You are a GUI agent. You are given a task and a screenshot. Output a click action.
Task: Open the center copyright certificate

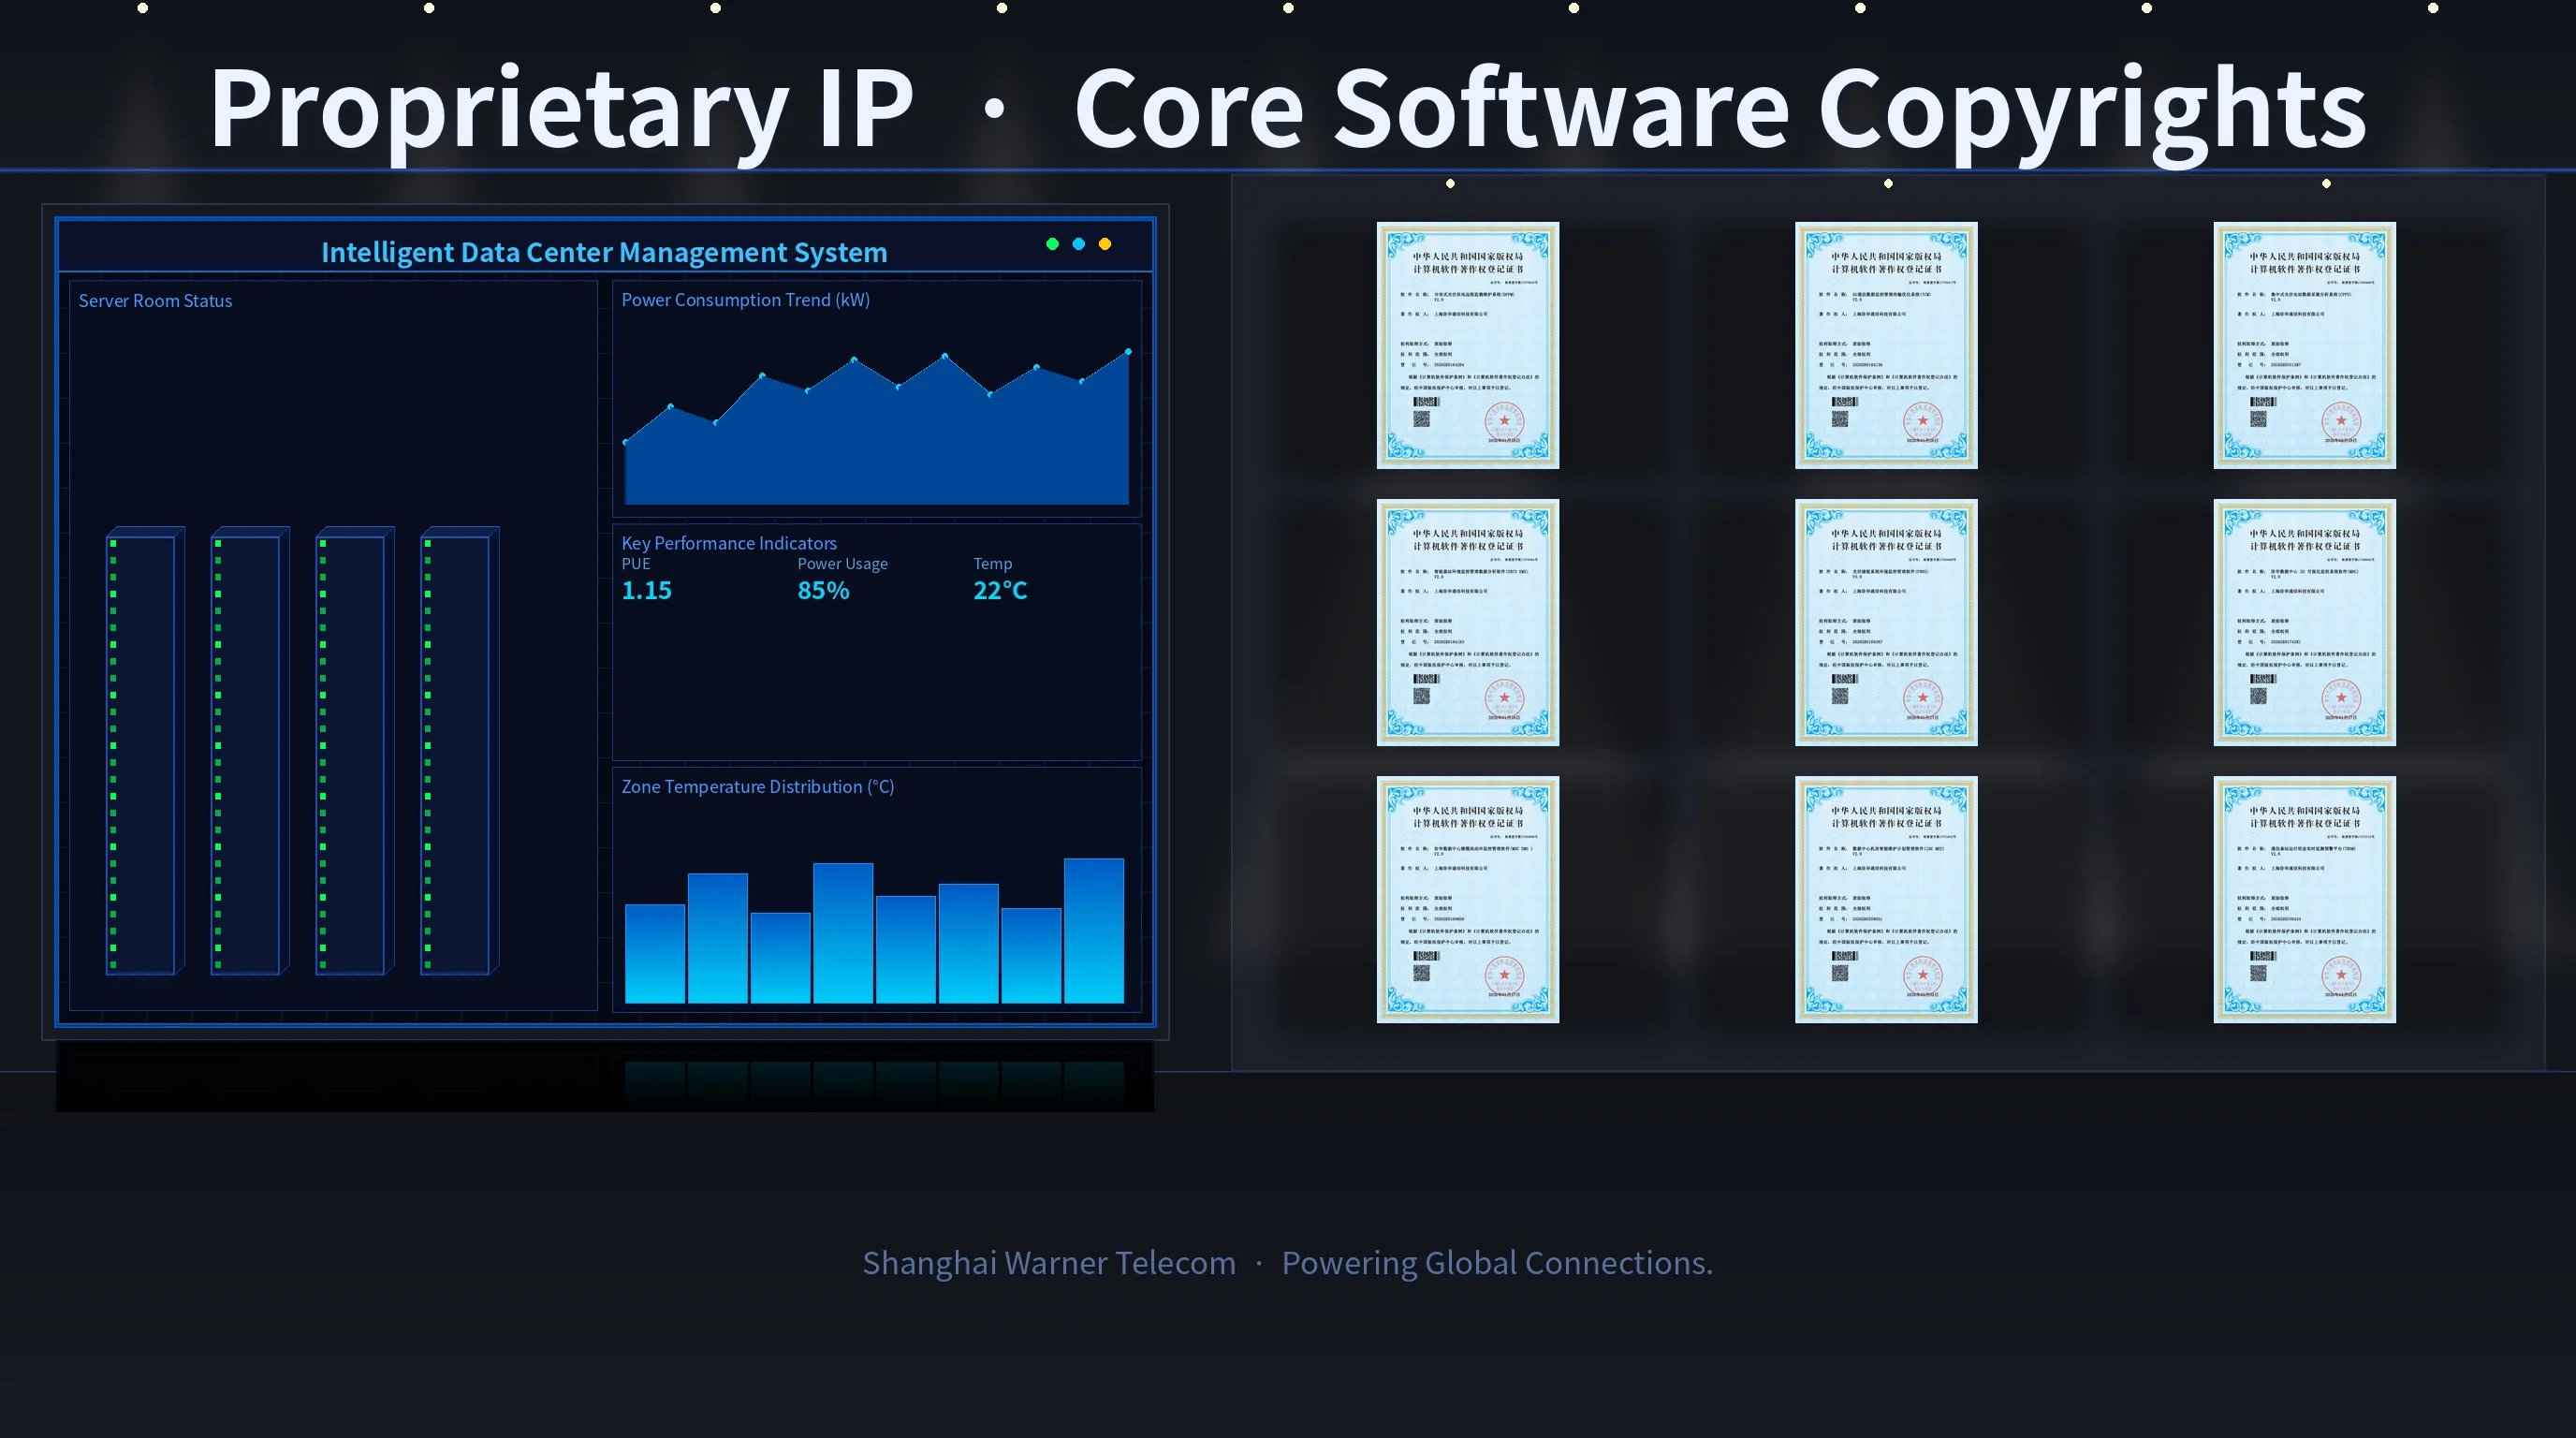(1886, 622)
